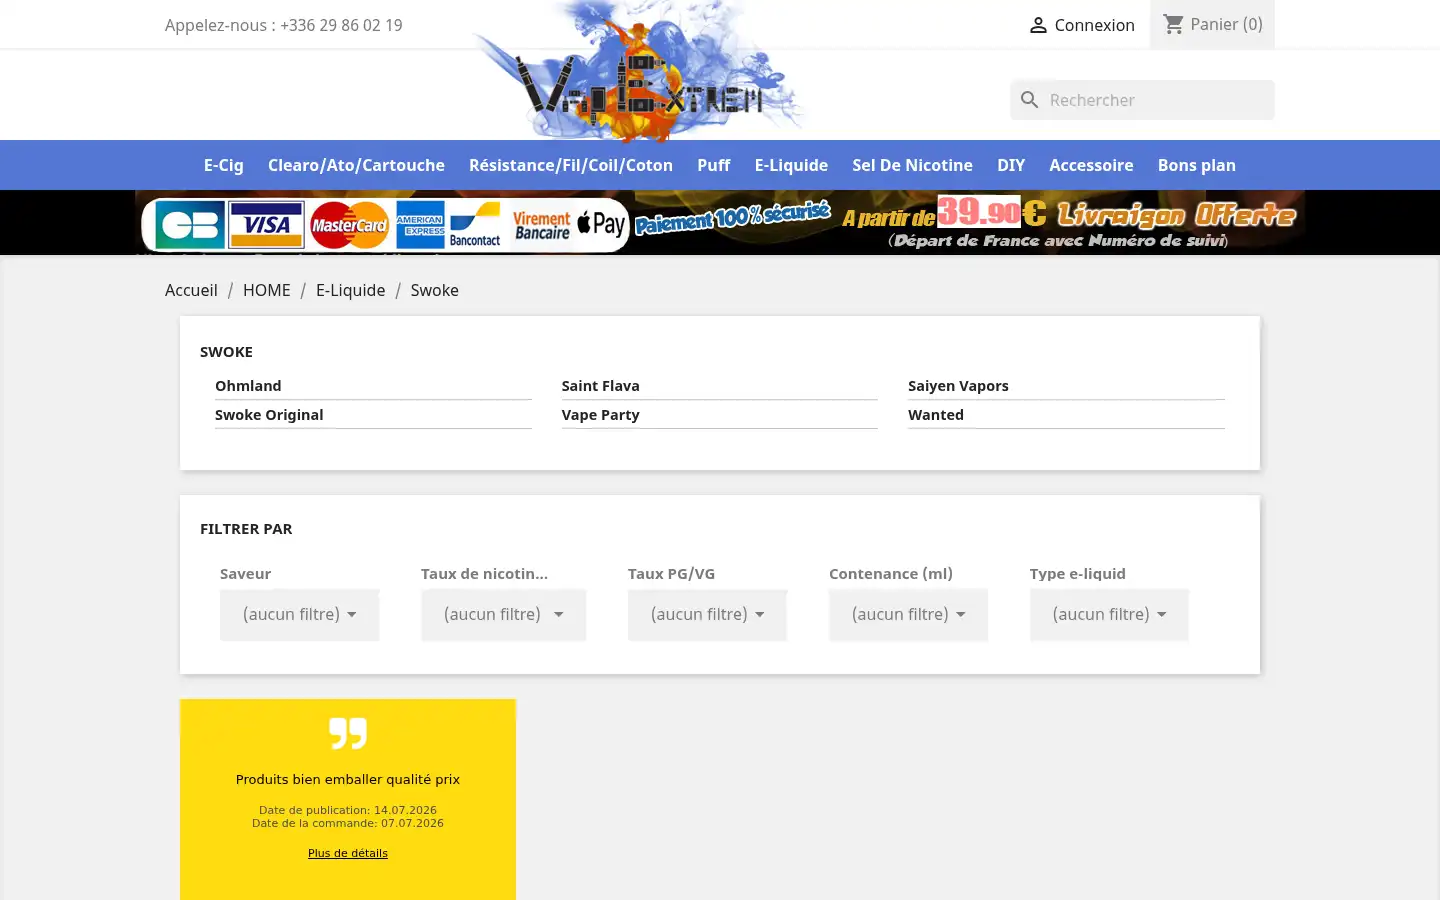
Task: Open the Vape Party subcategory
Action: pos(600,415)
